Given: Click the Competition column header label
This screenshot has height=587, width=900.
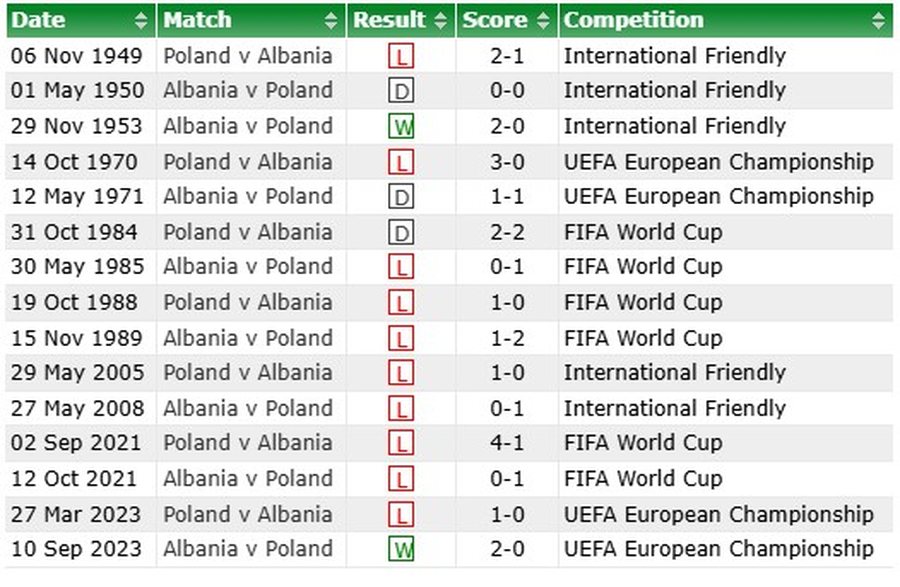Looking at the screenshot, I should tap(633, 20).
